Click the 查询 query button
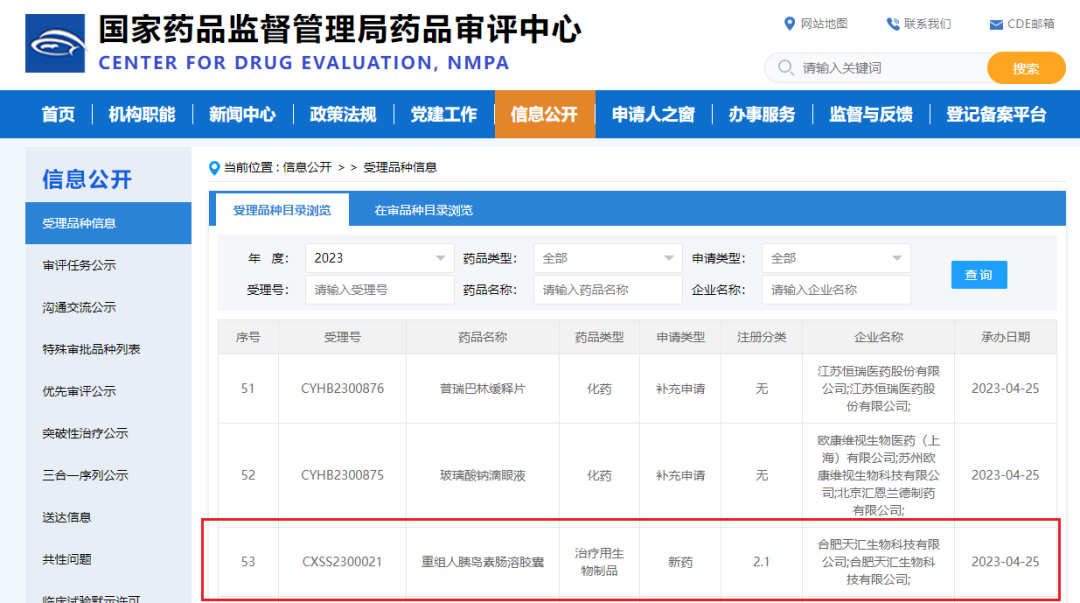Image resolution: width=1080 pixels, height=603 pixels. click(978, 275)
